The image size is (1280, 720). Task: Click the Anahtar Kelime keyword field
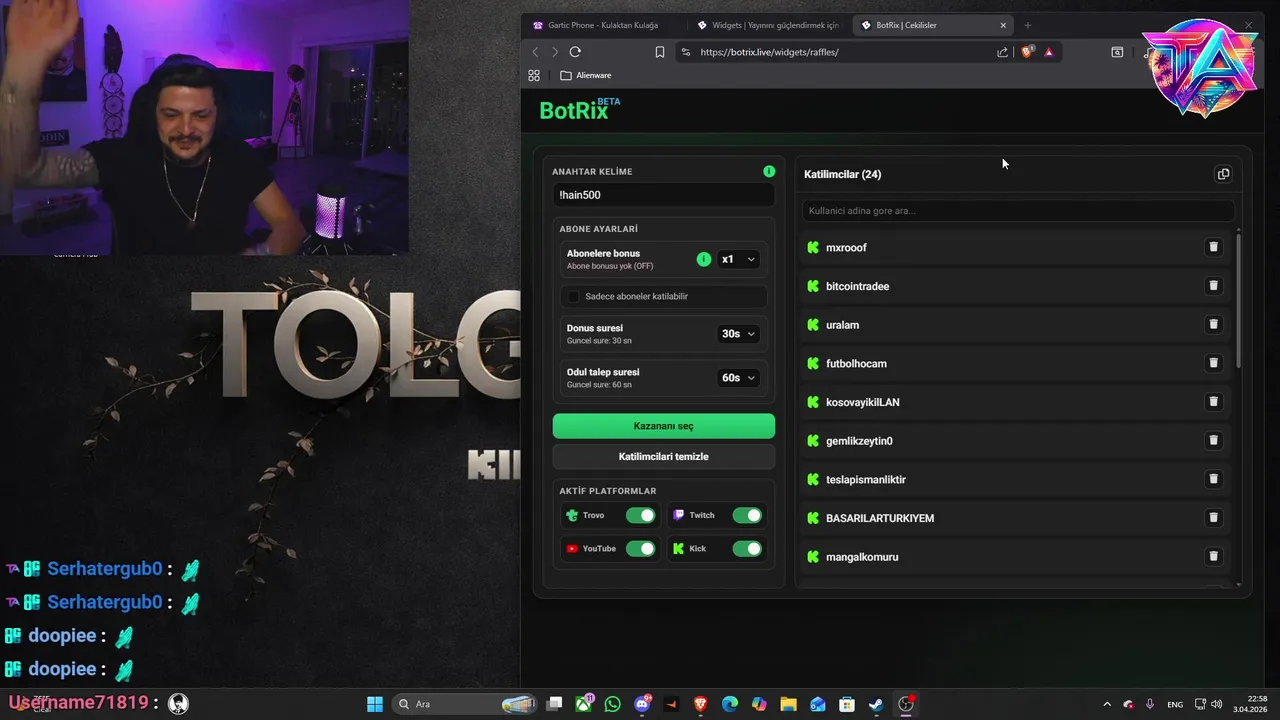pos(664,195)
